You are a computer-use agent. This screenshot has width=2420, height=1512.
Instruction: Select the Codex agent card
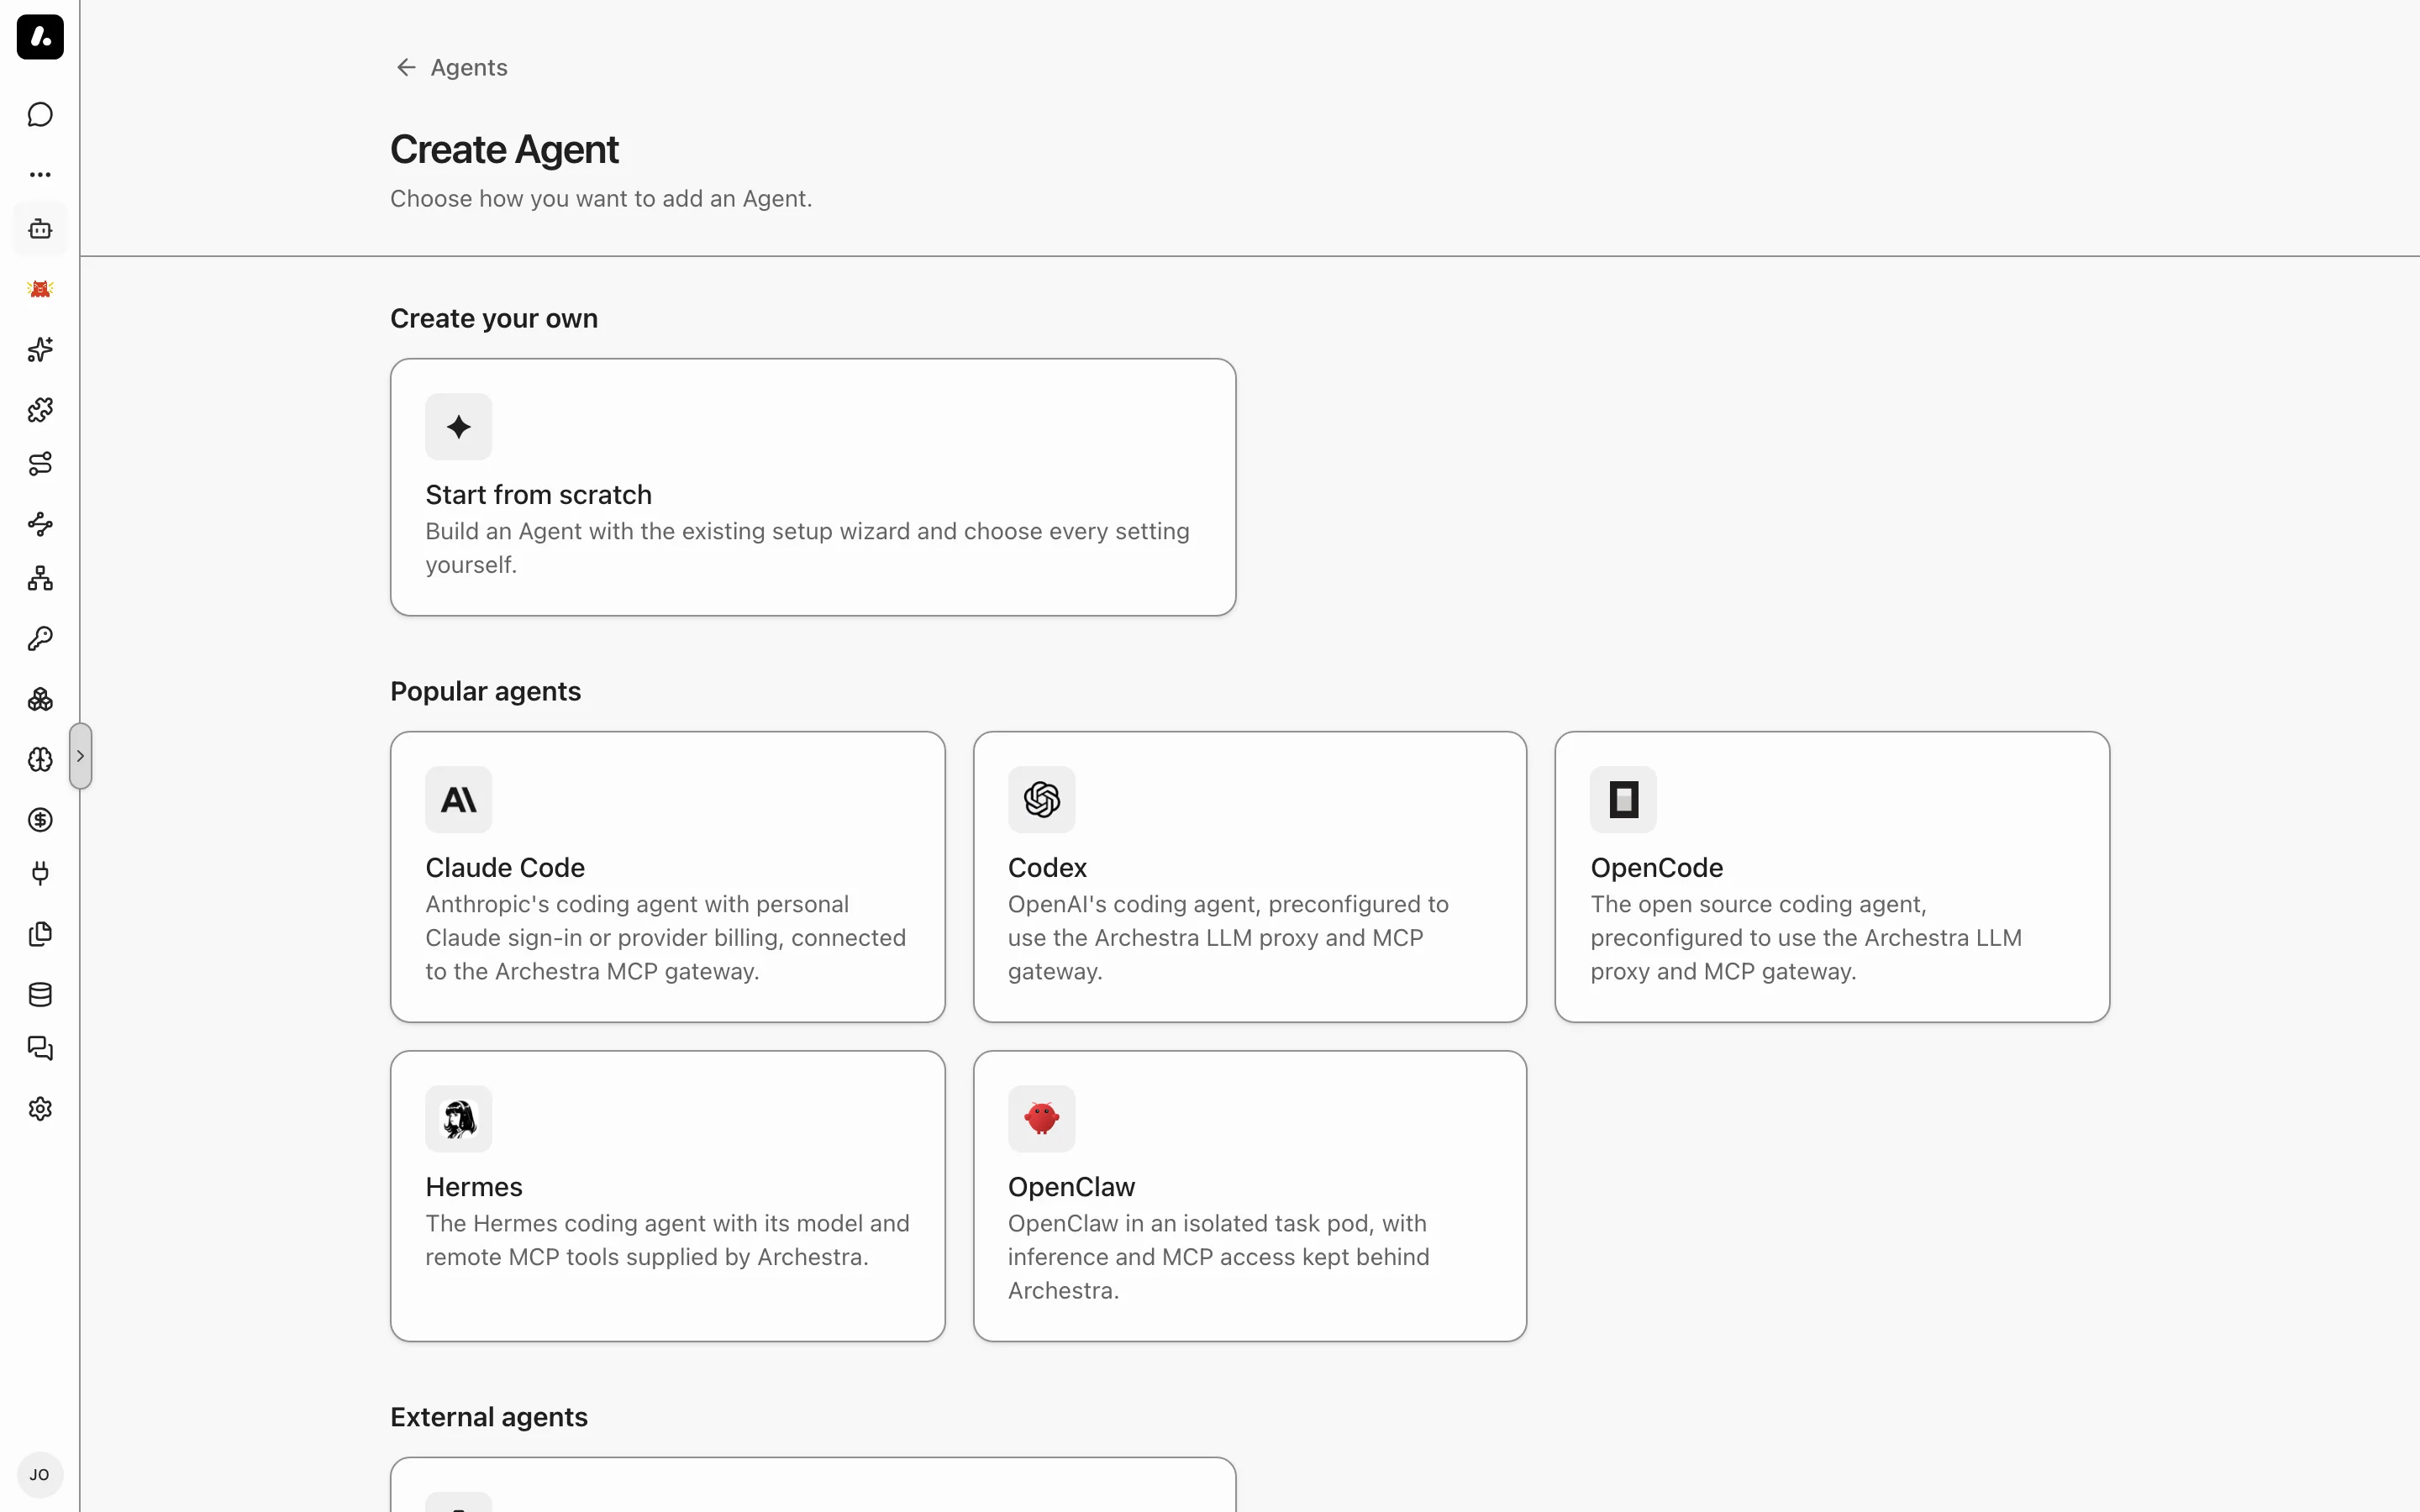(1250, 877)
